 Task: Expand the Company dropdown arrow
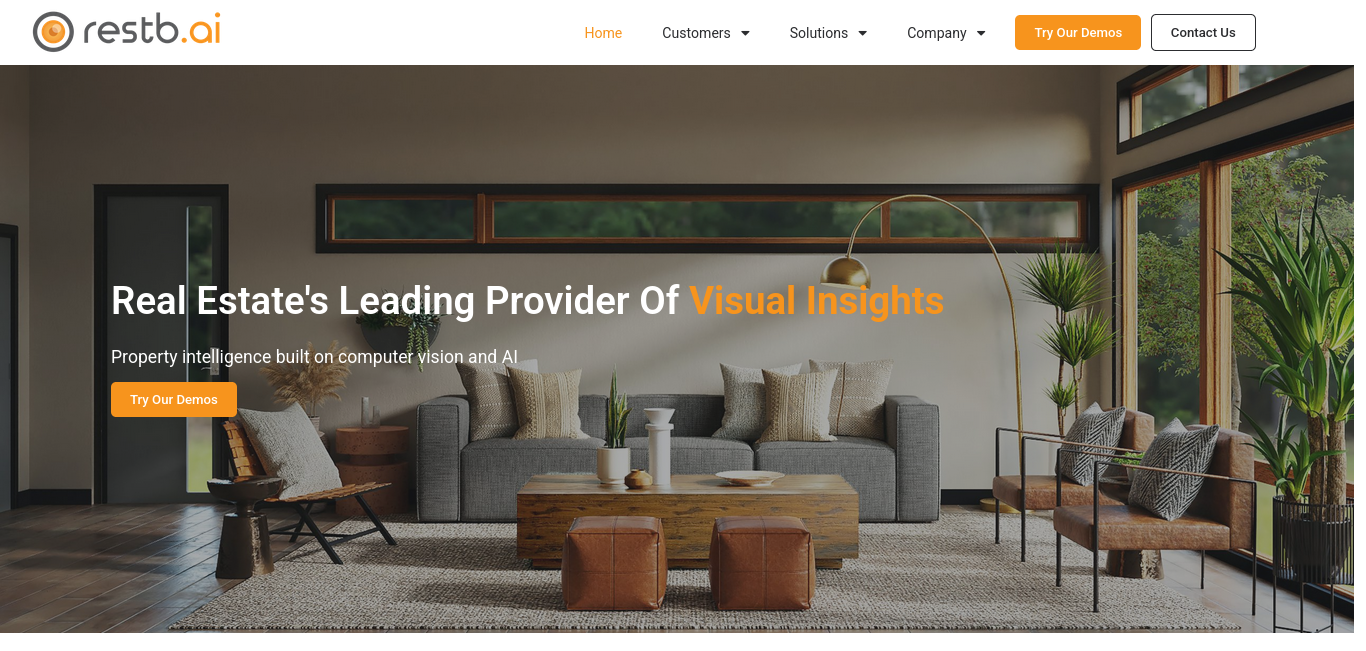[x=981, y=33]
